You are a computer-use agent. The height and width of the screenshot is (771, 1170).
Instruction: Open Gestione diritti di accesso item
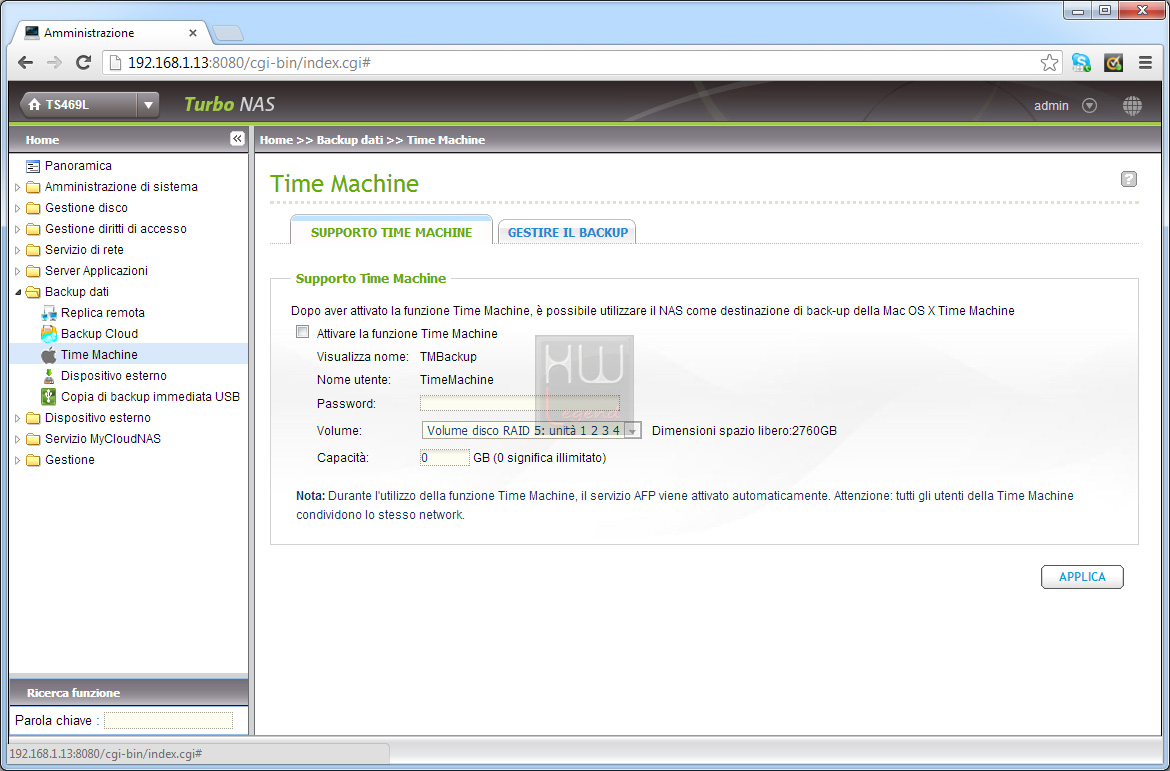pos(116,228)
